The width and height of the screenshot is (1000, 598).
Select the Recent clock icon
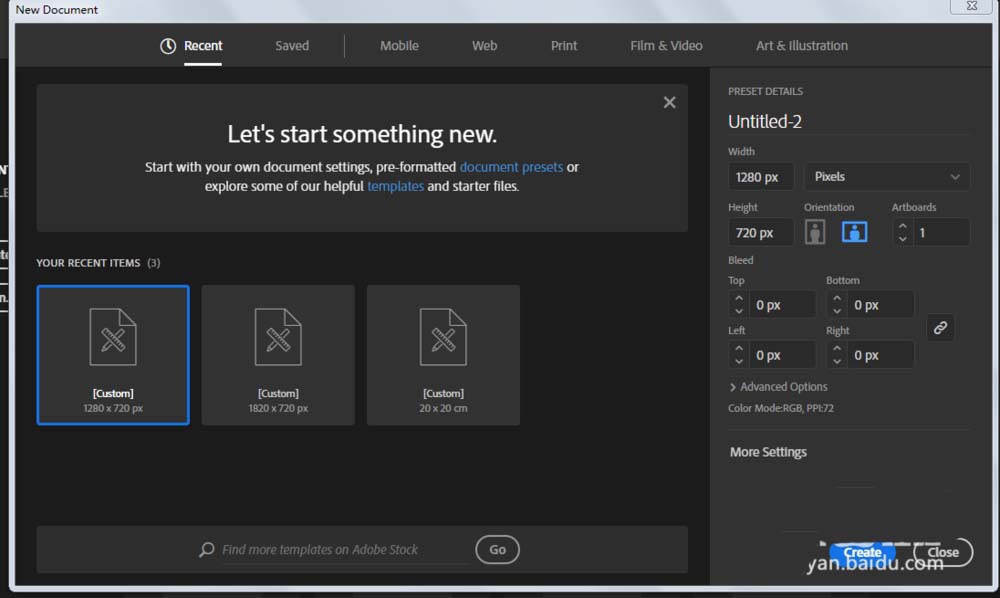tap(168, 46)
